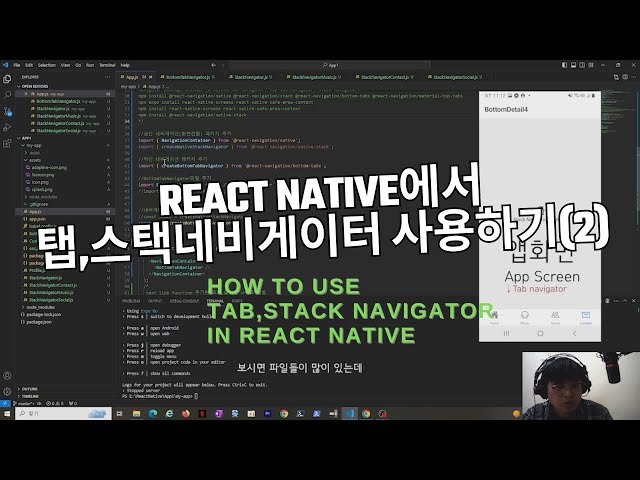Open the Windows Start menu
Viewport: 640px width, 480px height.
click(7, 413)
